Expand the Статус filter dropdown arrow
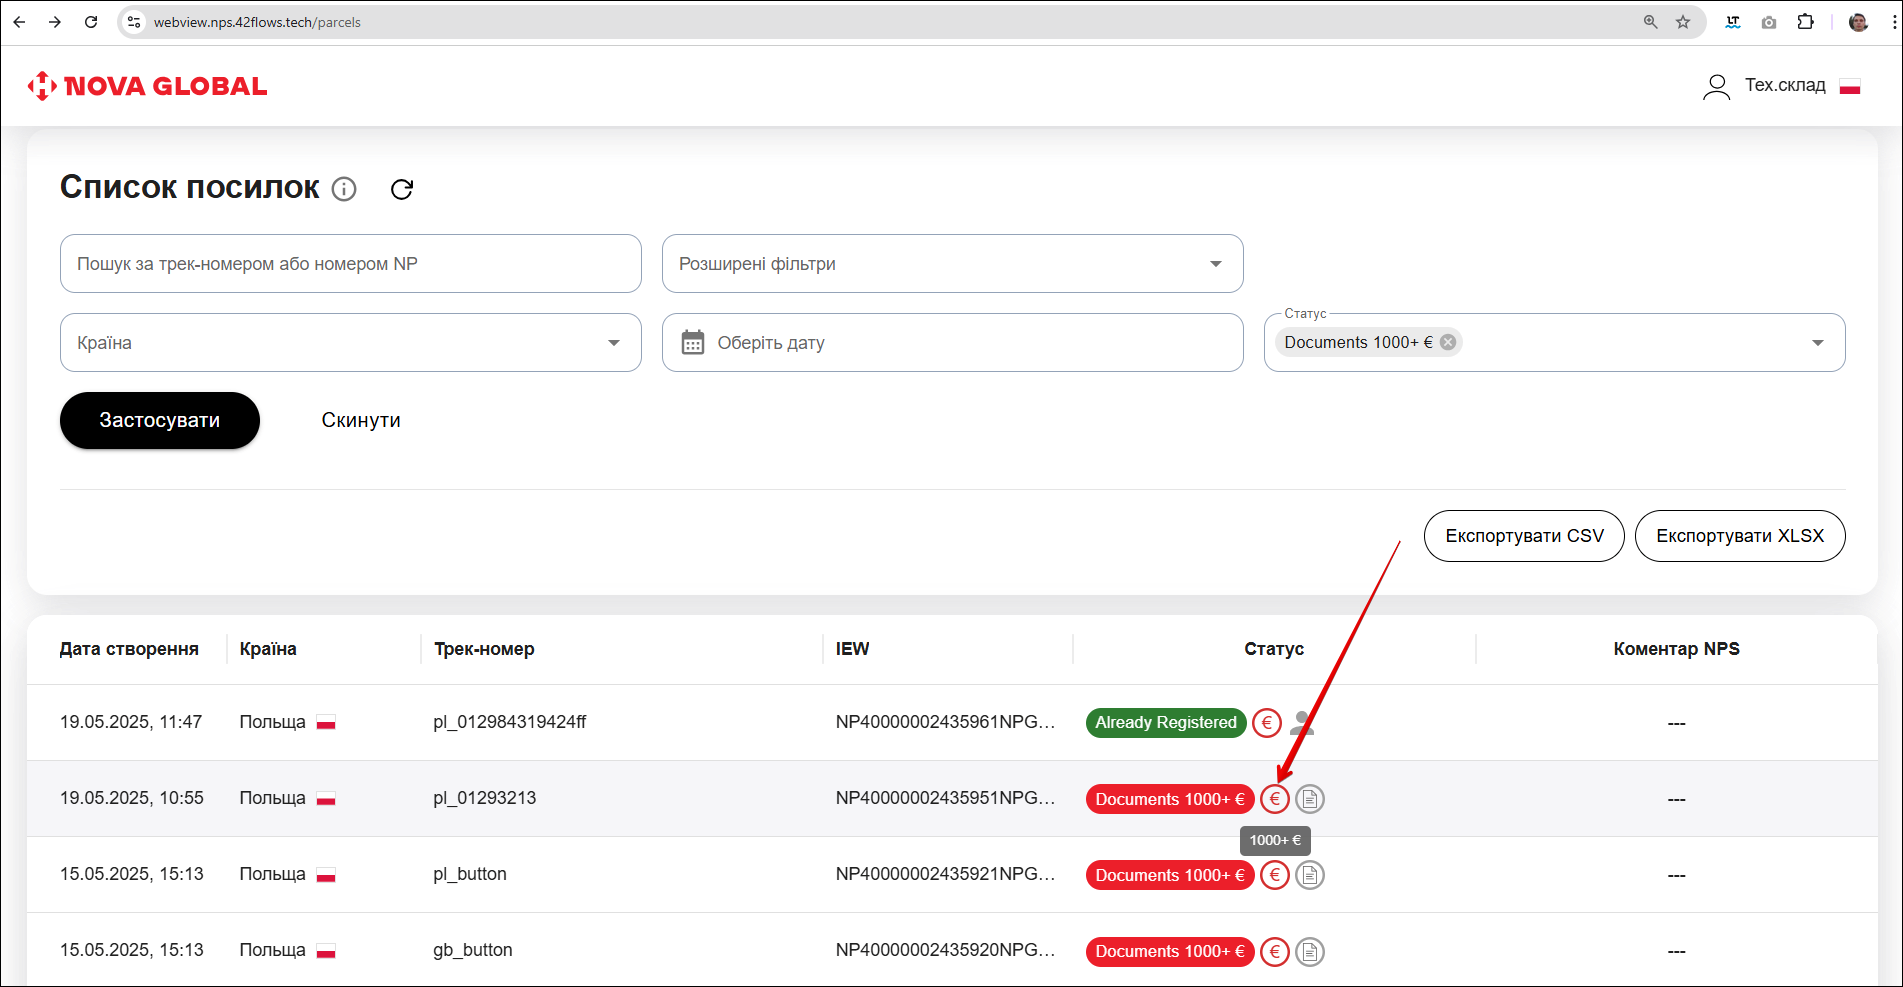The image size is (1903, 987). tap(1817, 343)
